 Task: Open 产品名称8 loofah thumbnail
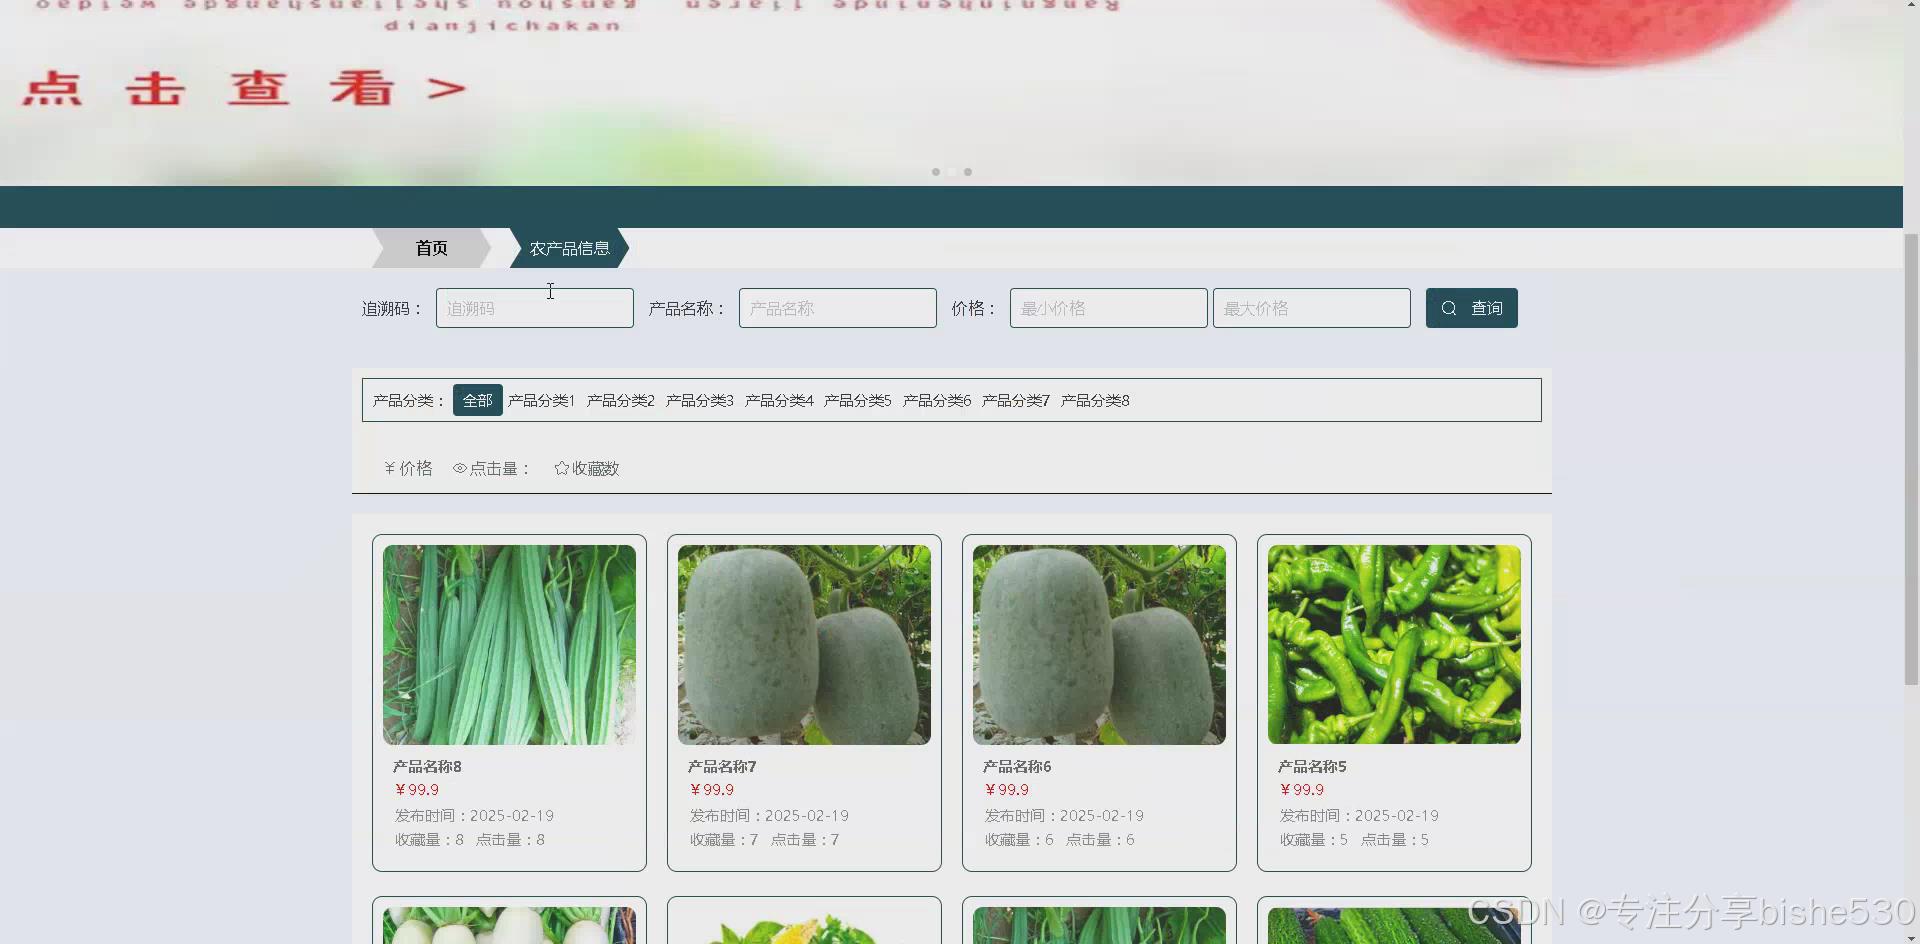(x=509, y=645)
